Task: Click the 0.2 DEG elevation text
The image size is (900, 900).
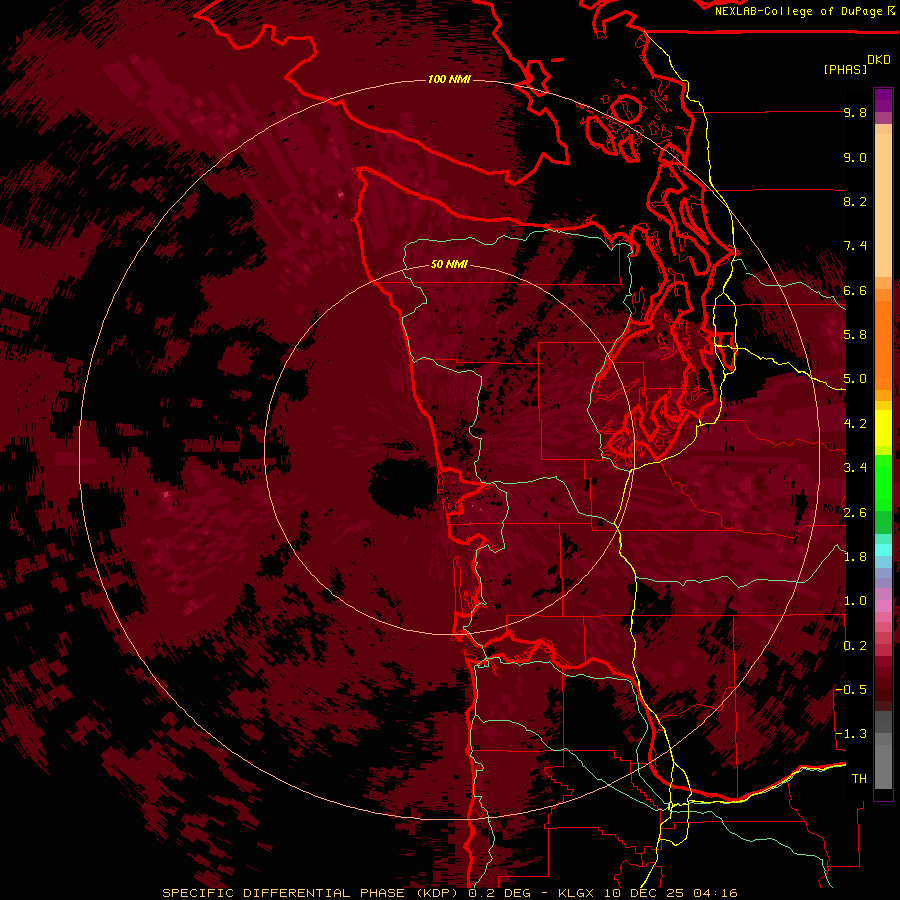Action: tap(499, 893)
